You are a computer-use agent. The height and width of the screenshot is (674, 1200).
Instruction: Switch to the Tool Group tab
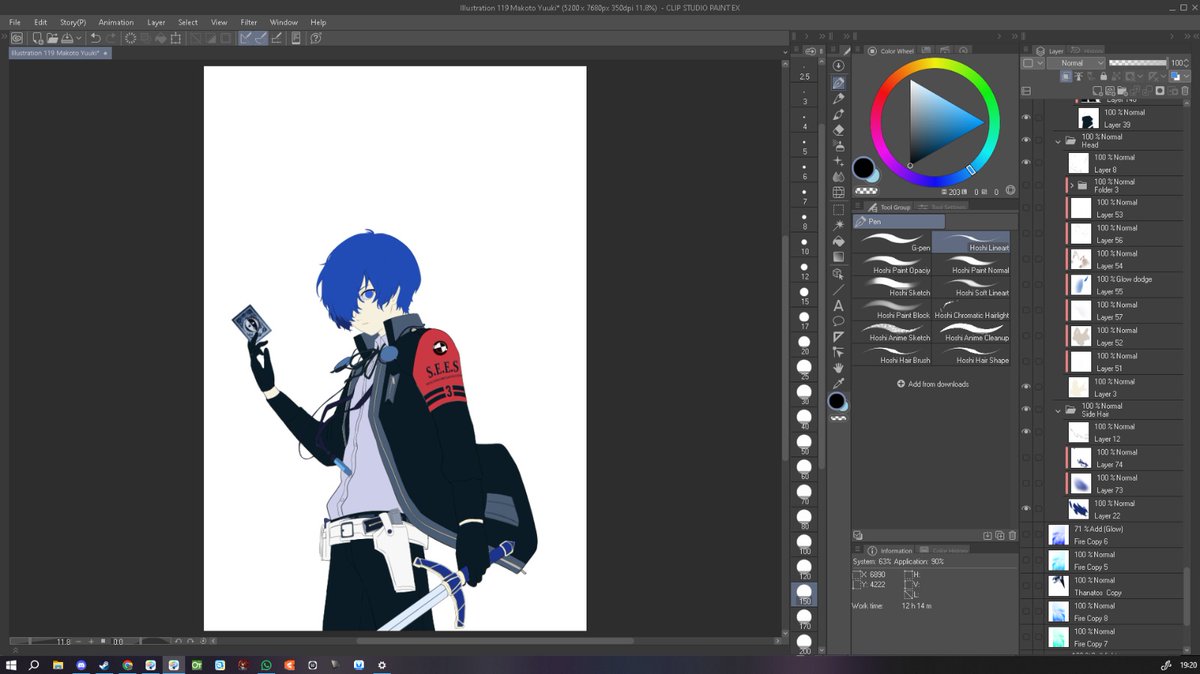[x=889, y=207]
